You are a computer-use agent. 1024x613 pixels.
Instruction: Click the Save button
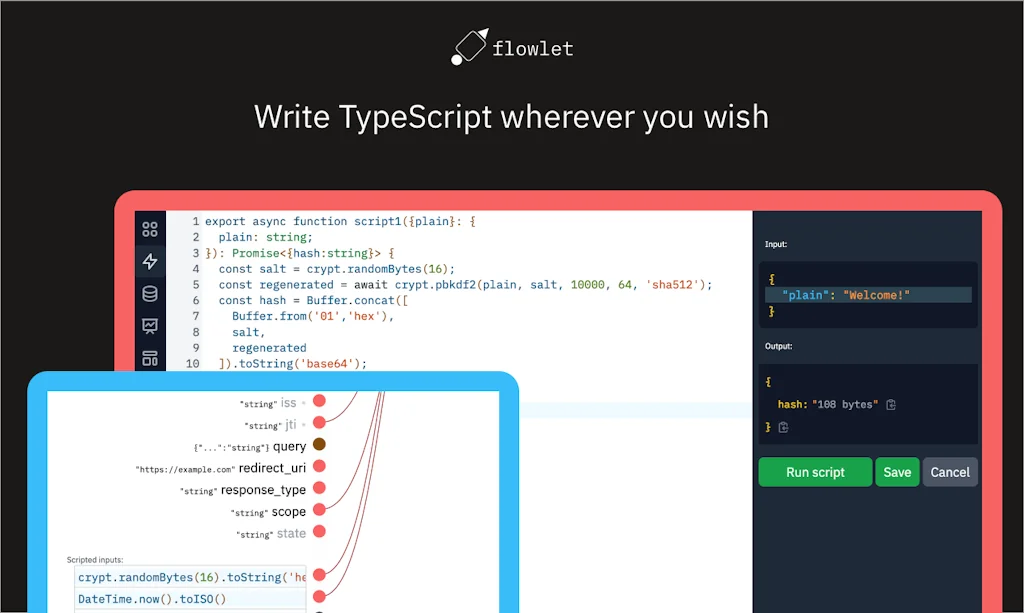[897, 471]
